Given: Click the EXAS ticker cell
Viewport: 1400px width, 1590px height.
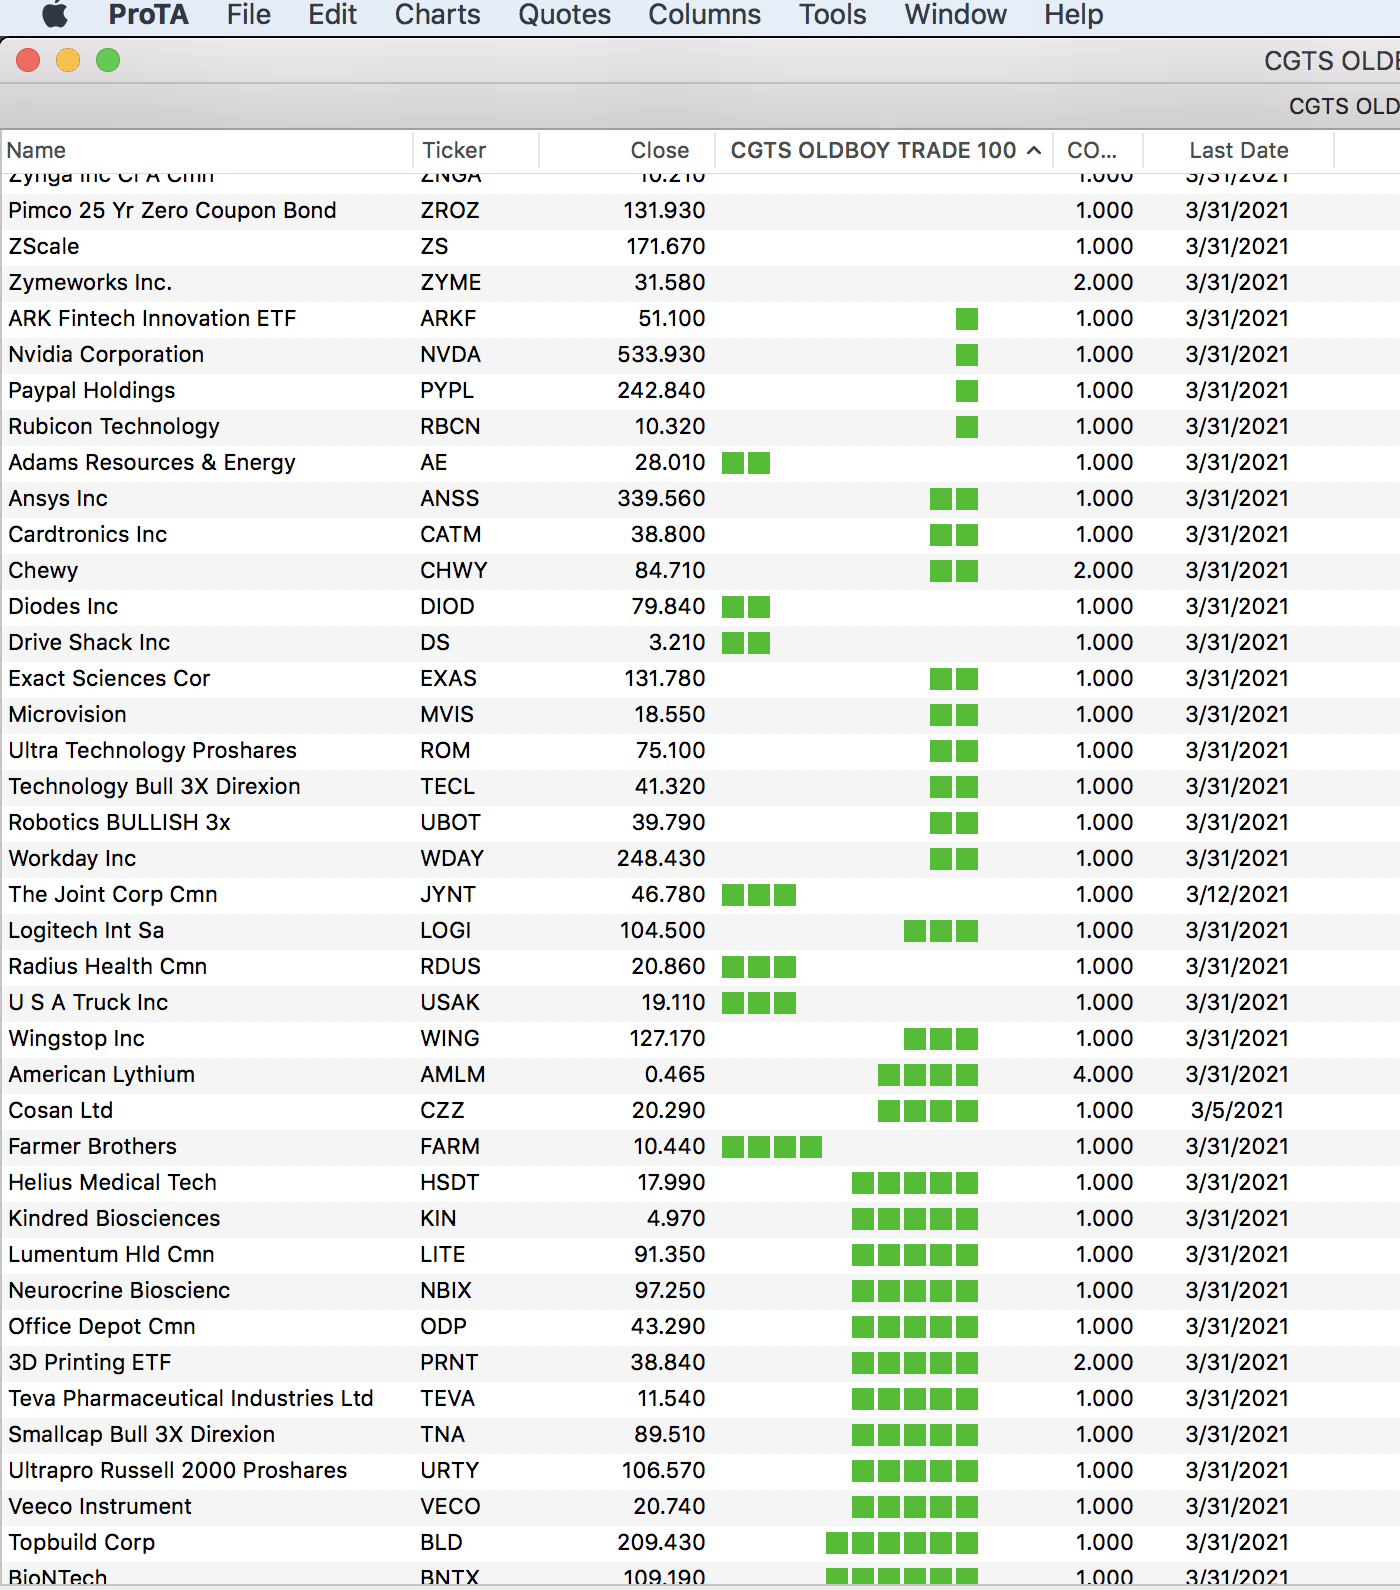Looking at the screenshot, I should (448, 679).
